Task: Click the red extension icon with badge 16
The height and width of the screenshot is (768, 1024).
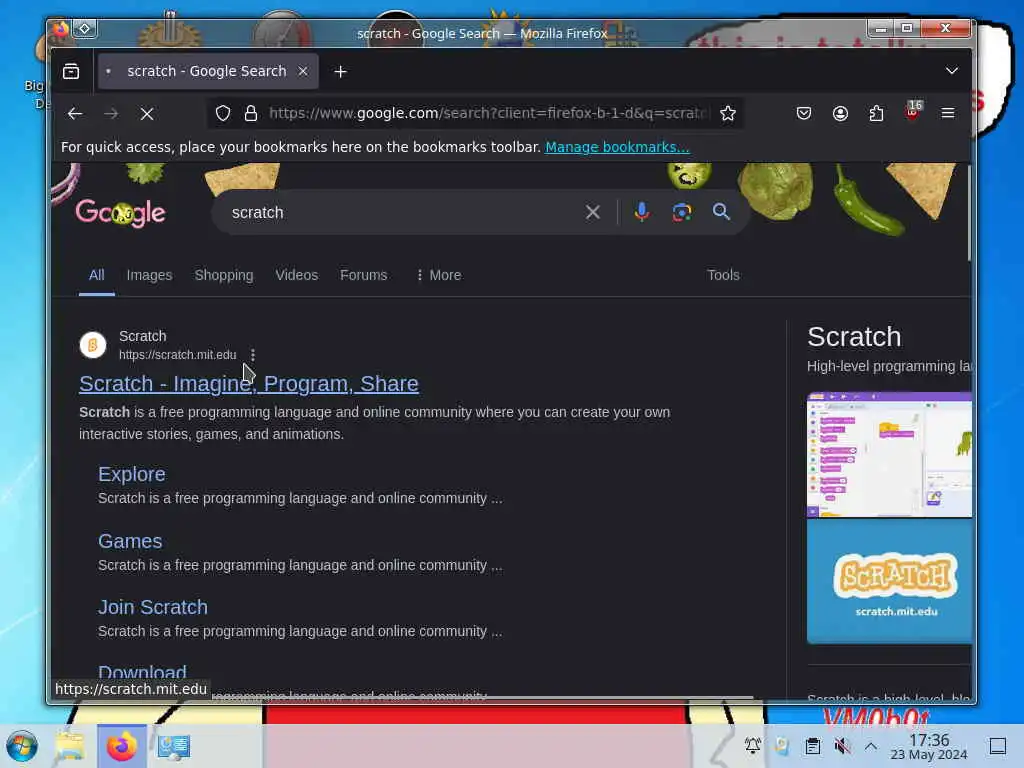Action: 912,112
